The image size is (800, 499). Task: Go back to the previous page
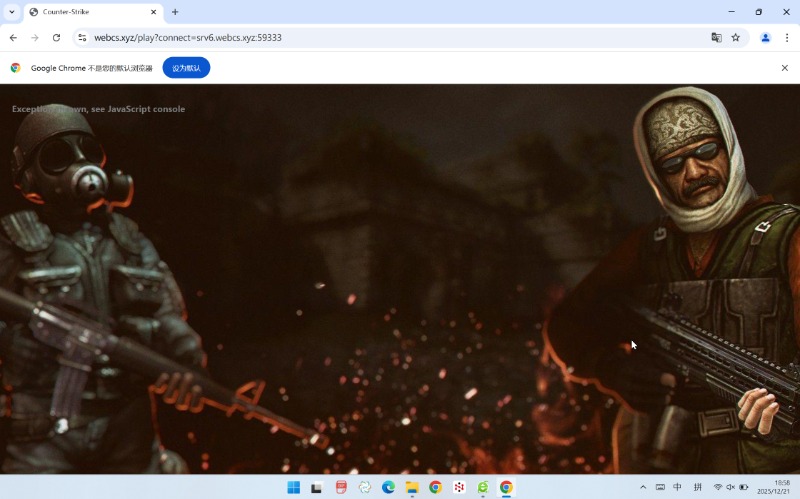point(13,38)
